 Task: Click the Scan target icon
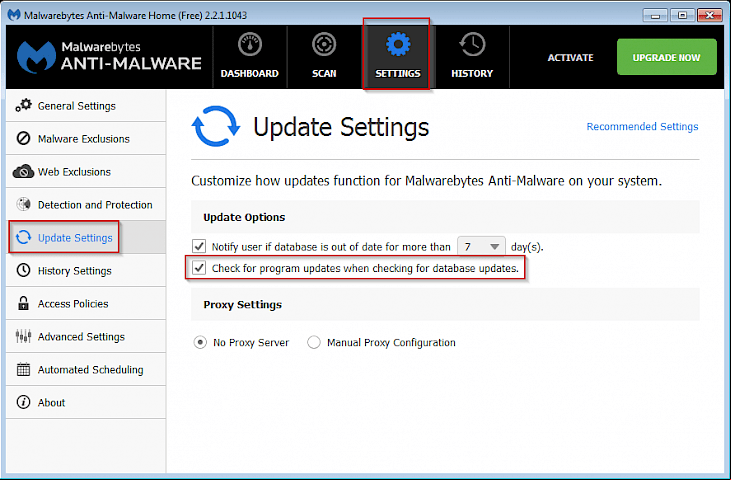[324, 45]
